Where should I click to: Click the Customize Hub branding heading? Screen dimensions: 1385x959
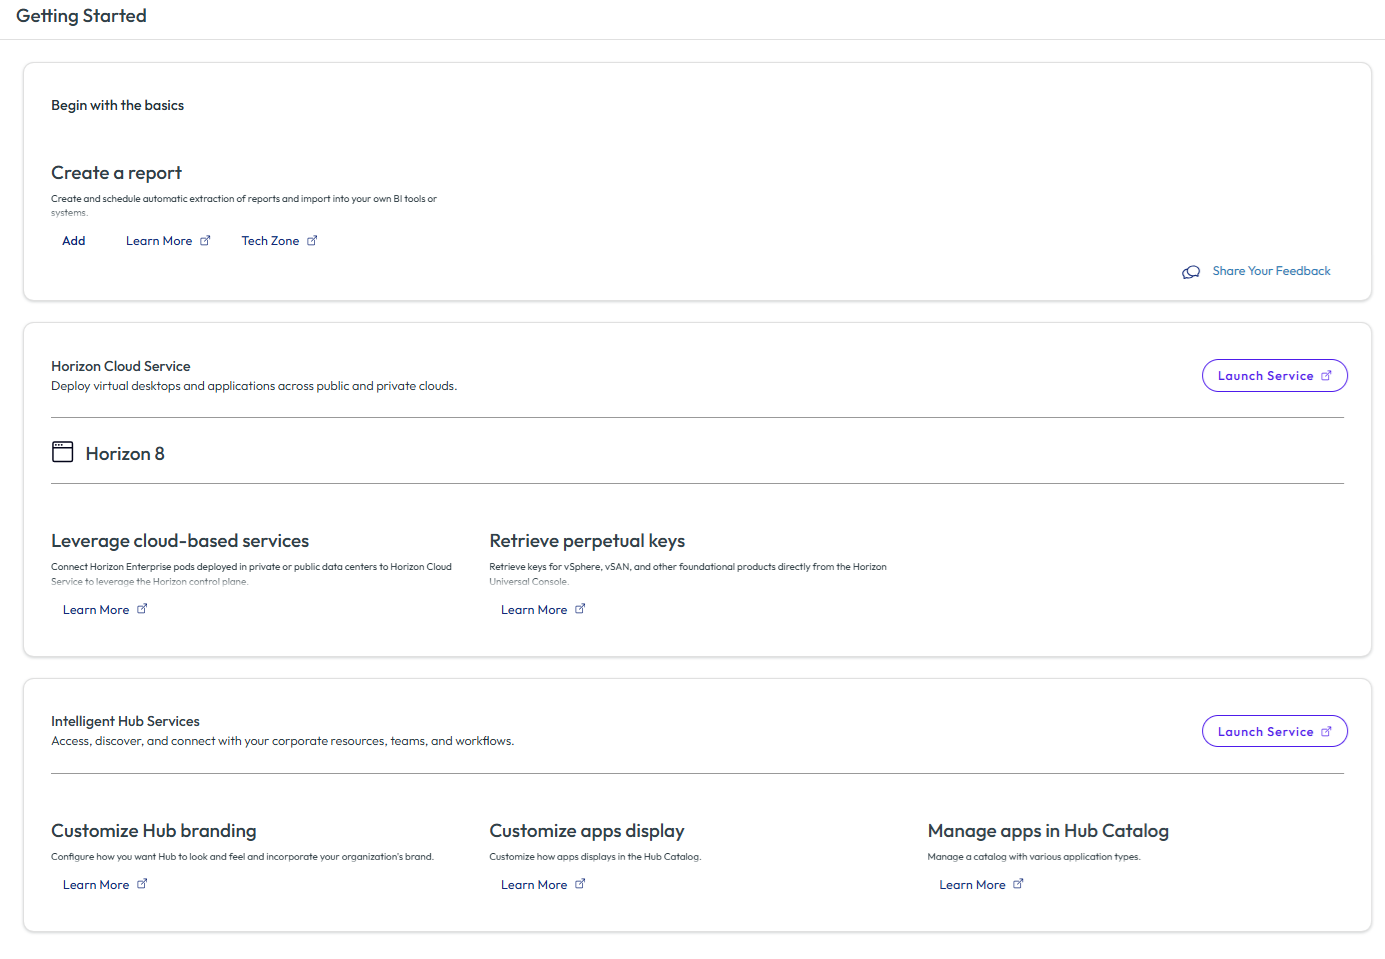(154, 831)
